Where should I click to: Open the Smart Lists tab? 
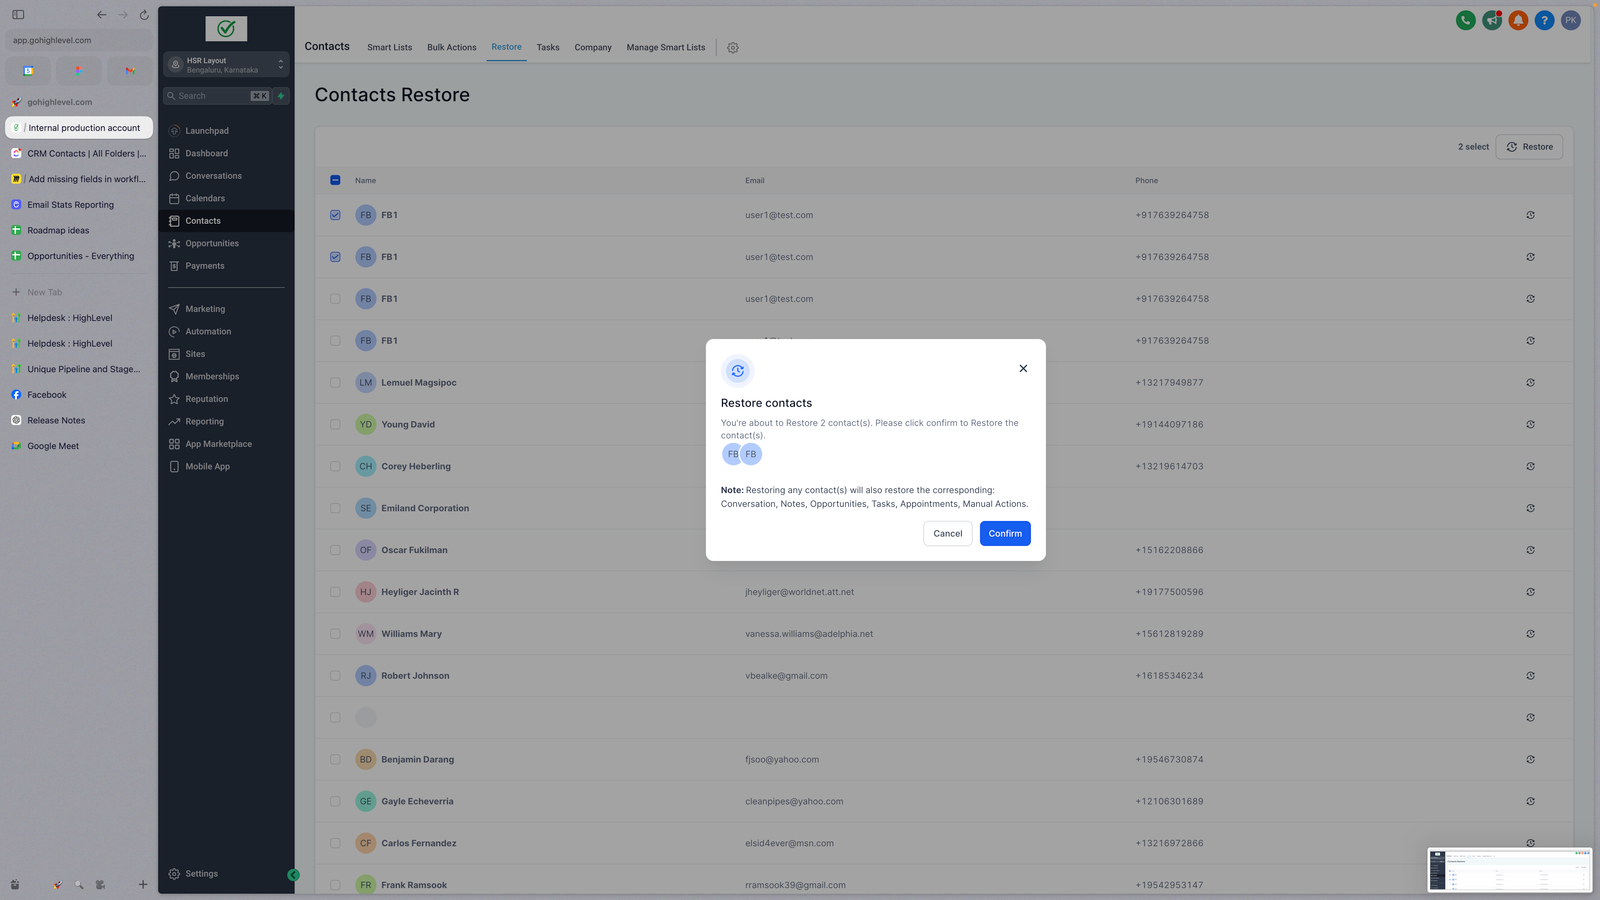click(x=389, y=48)
